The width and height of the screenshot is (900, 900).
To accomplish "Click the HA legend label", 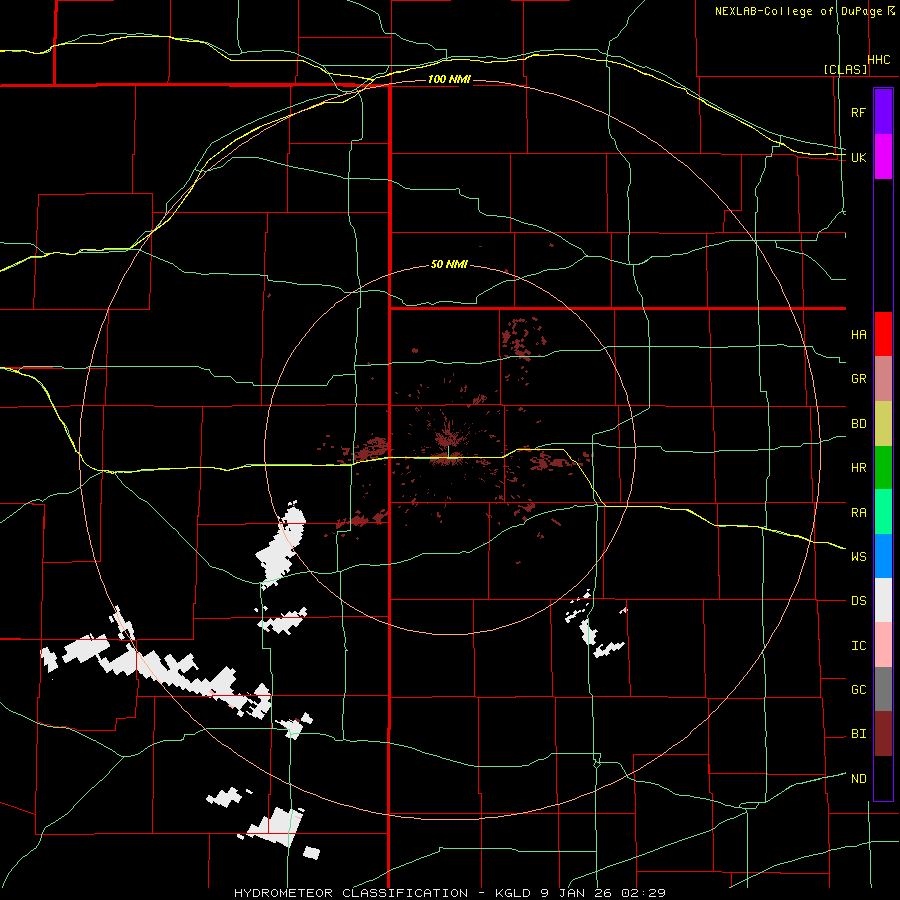I will (x=858, y=335).
